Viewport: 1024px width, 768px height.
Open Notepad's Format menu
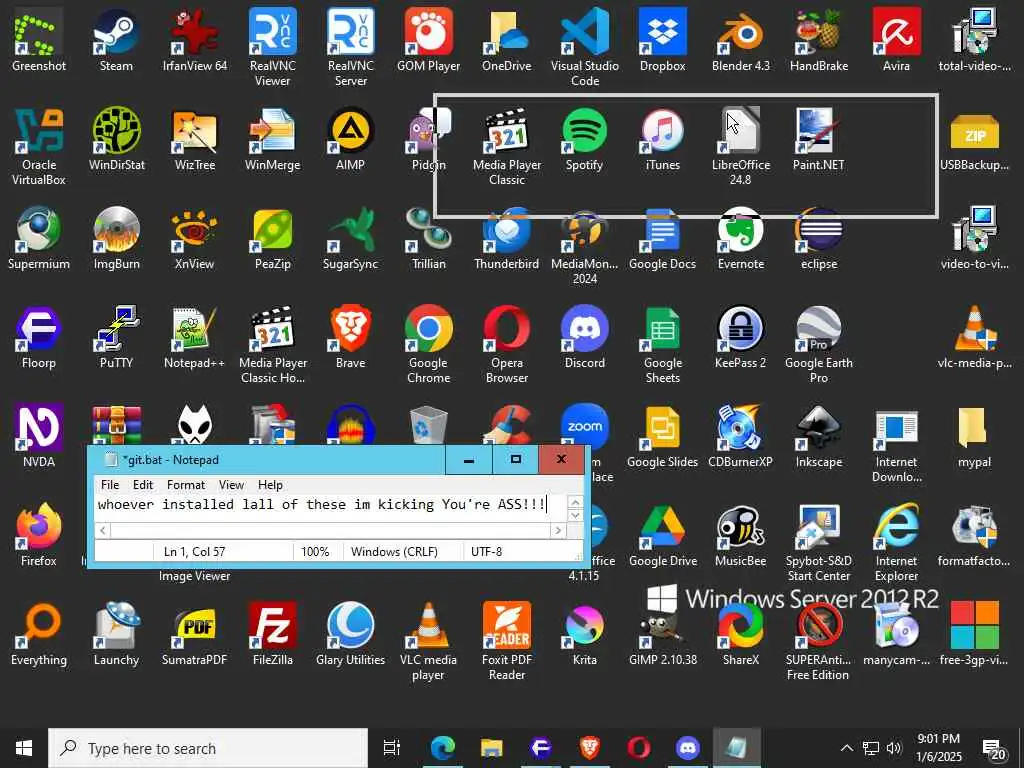[185, 485]
